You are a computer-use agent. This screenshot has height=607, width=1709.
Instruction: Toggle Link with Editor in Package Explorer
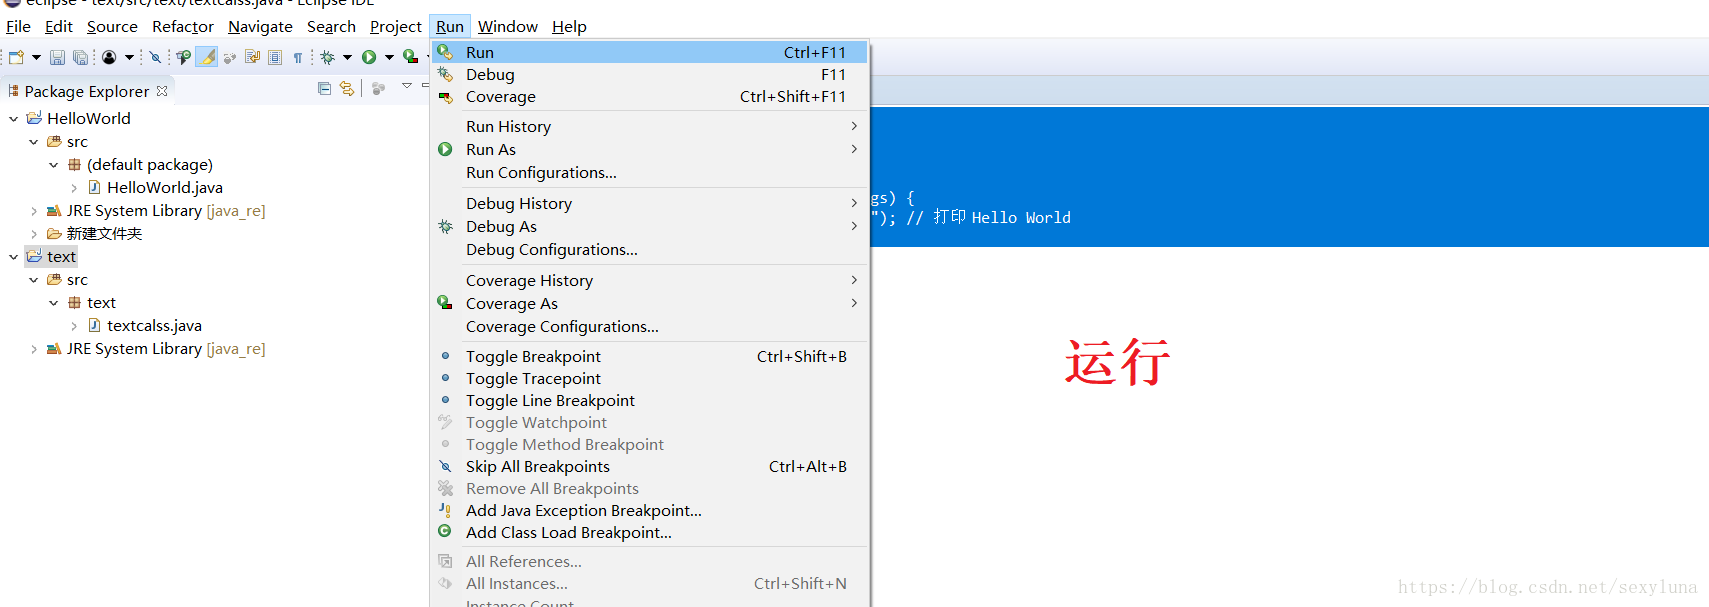click(x=346, y=88)
